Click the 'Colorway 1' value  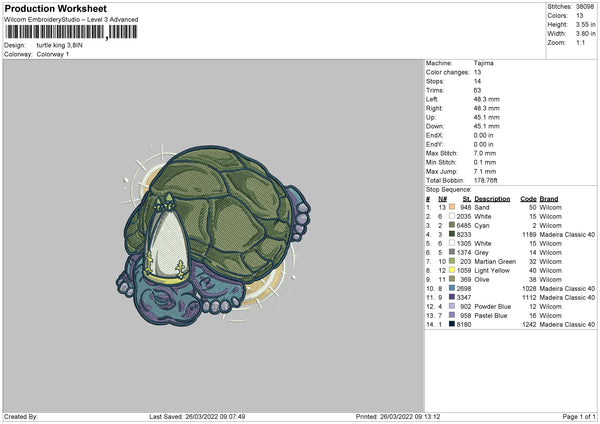click(x=53, y=54)
